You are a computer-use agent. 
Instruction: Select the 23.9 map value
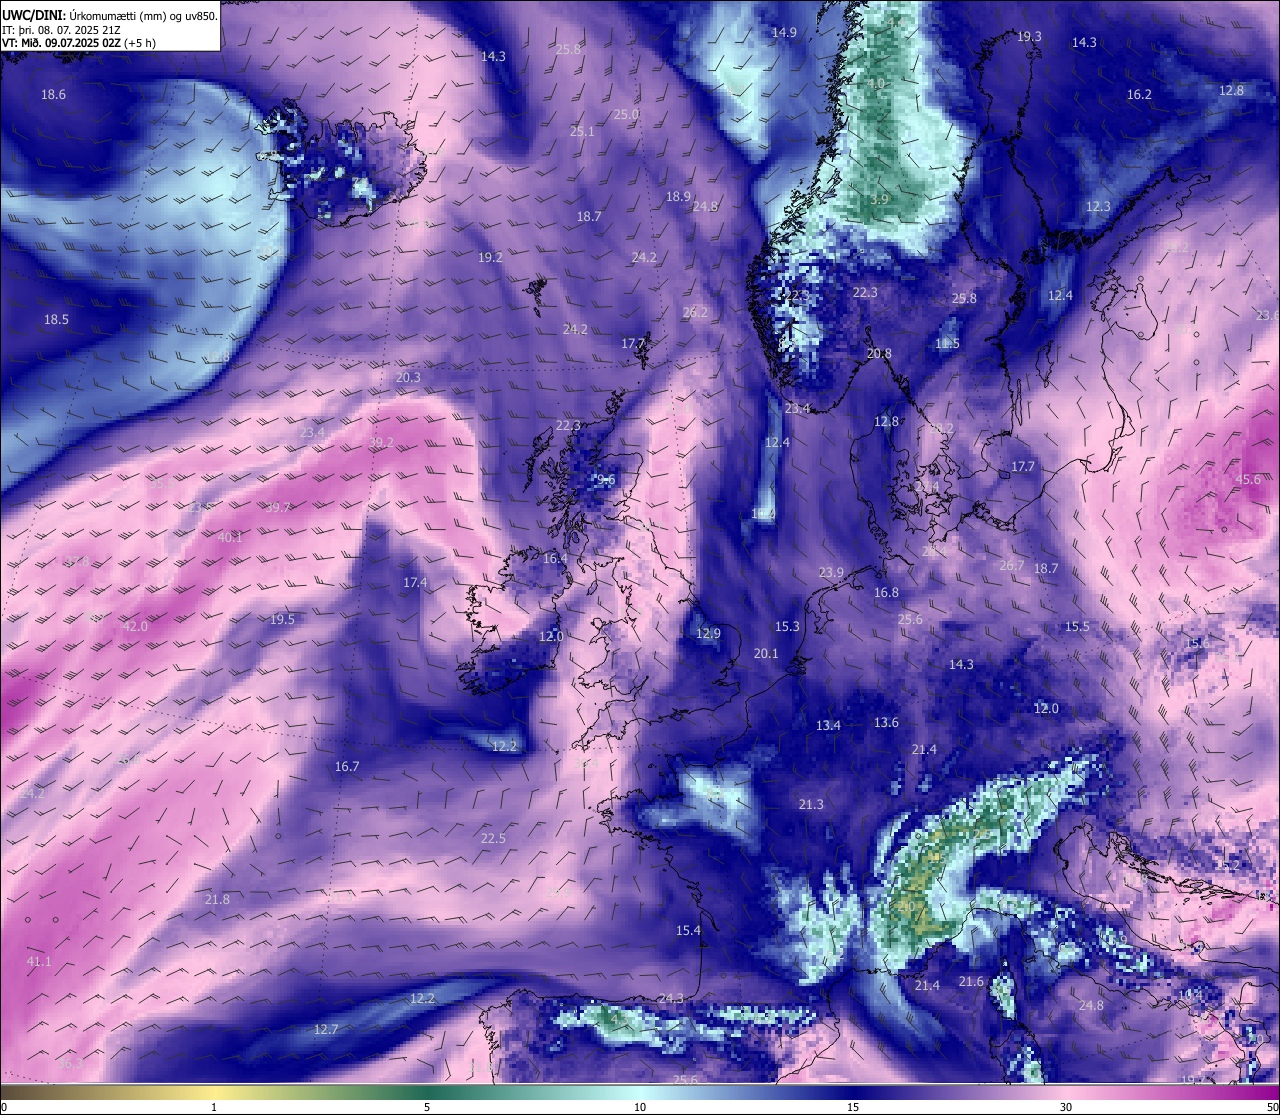tap(831, 573)
